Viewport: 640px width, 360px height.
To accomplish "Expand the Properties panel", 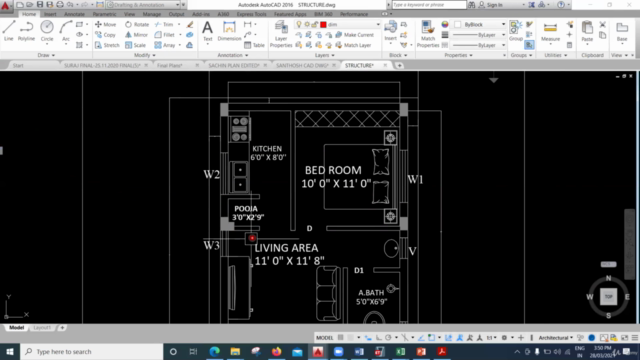I will pos(458,55).
